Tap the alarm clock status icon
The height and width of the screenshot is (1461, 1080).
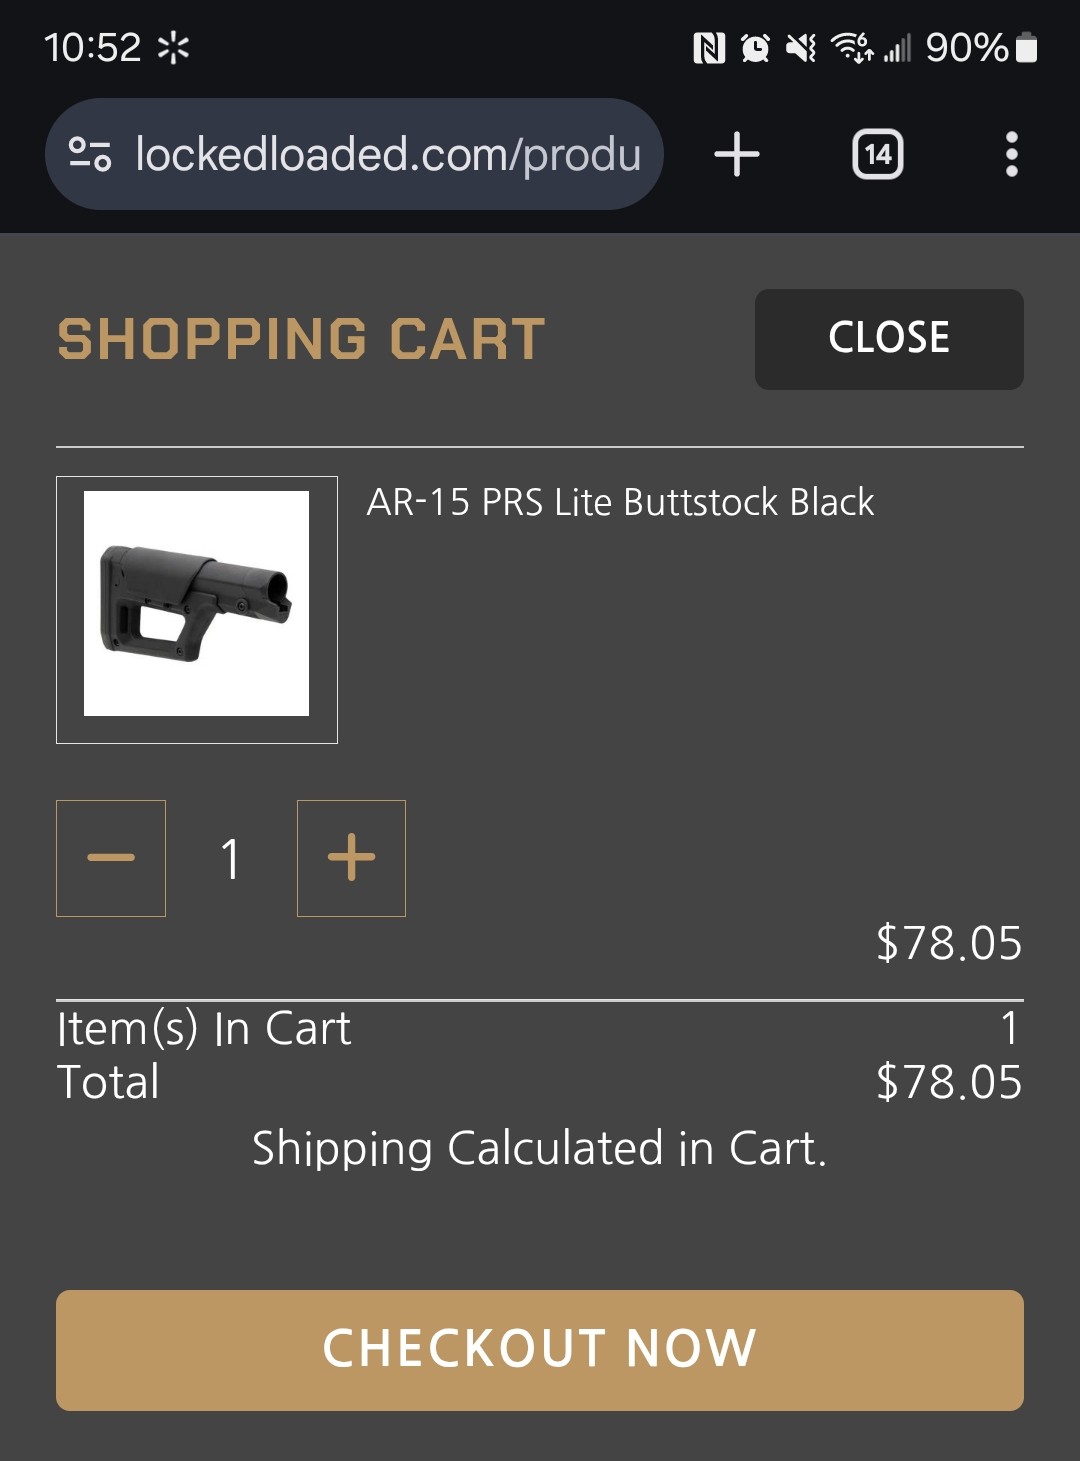[x=755, y=48]
